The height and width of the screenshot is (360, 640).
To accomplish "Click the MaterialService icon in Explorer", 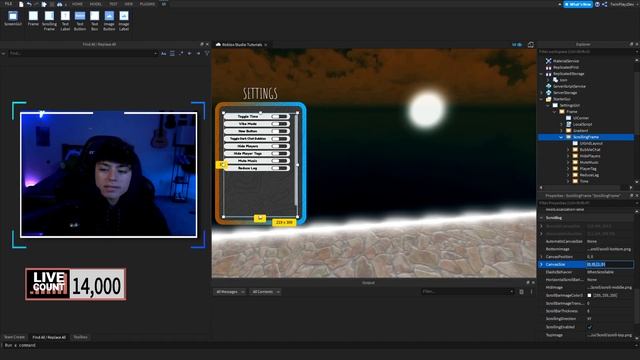I will click(549, 61).
